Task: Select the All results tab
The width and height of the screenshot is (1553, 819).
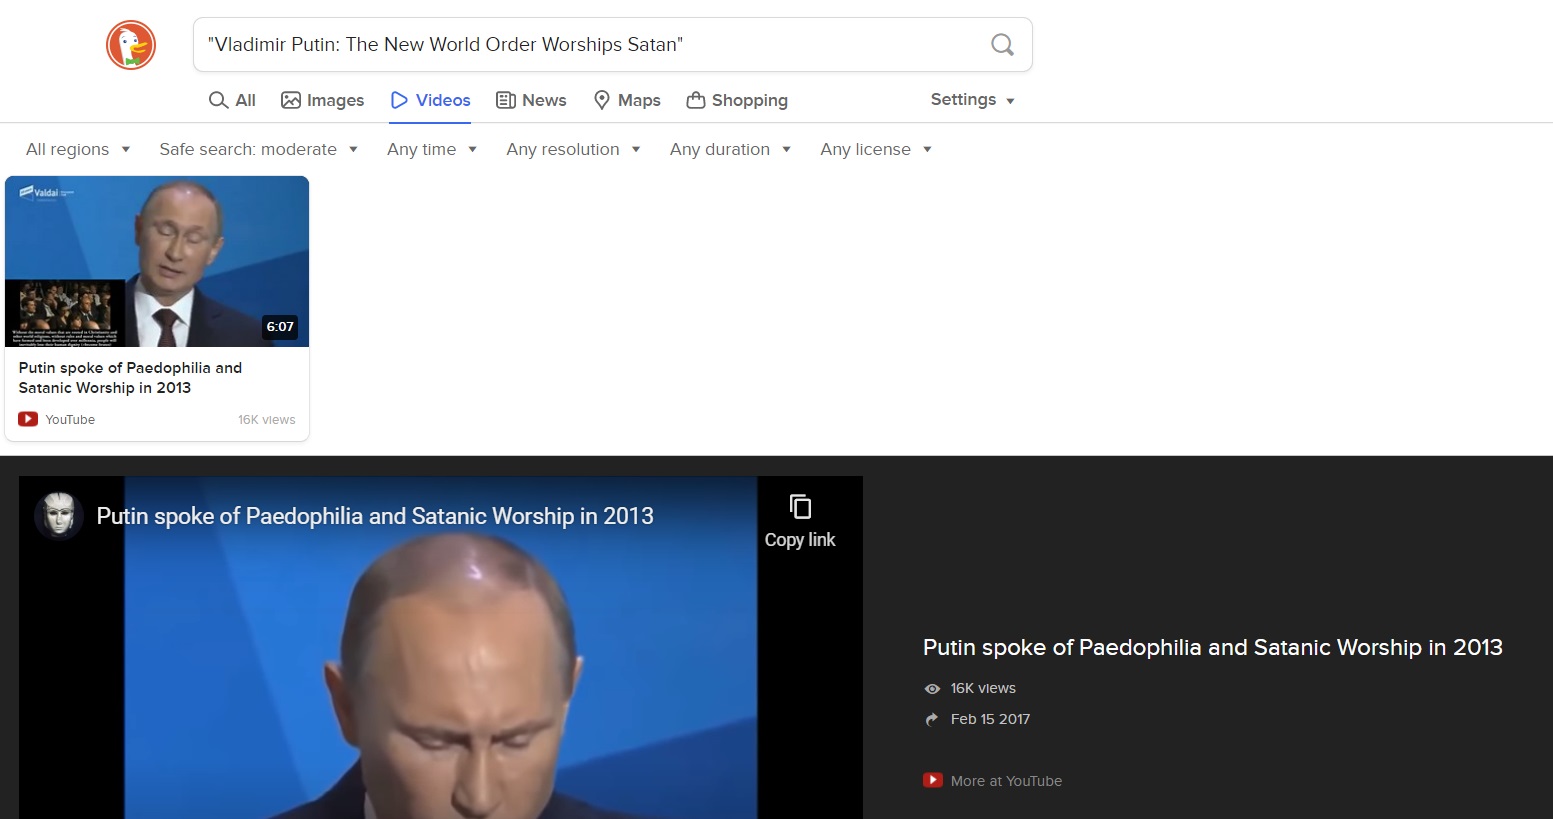Action: click(232, 100)
